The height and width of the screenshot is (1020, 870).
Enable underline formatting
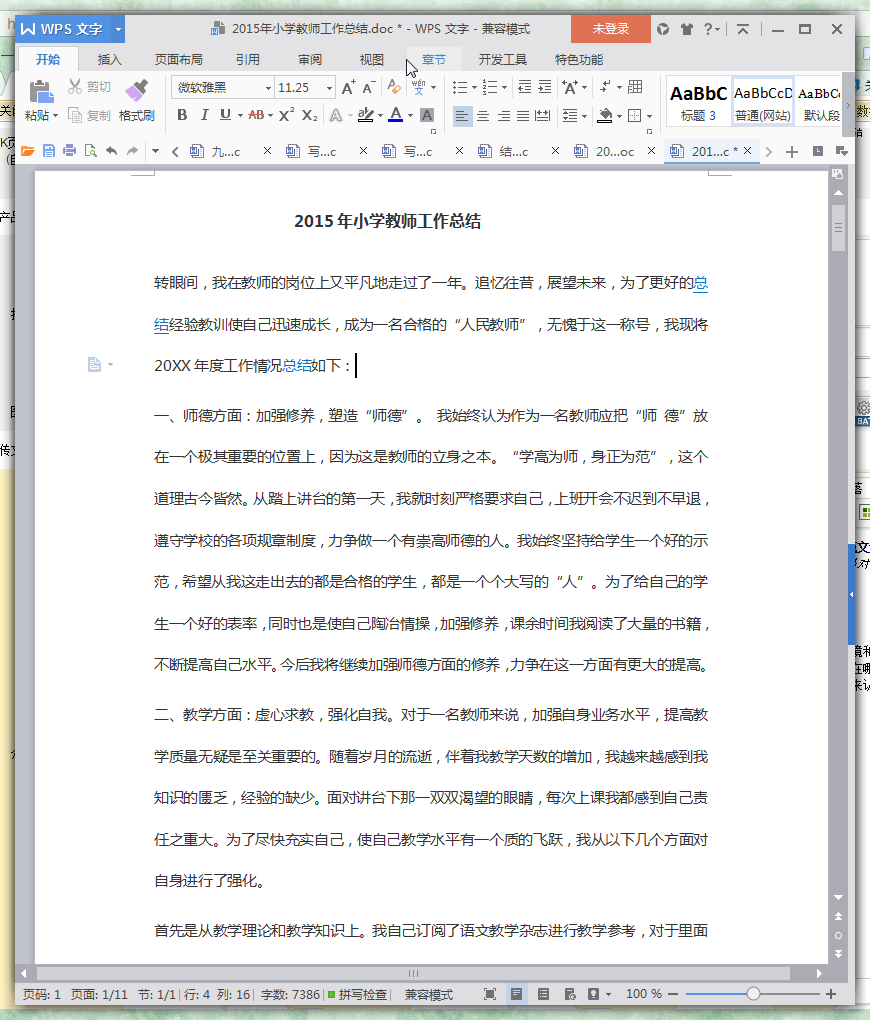pos(223,115)
